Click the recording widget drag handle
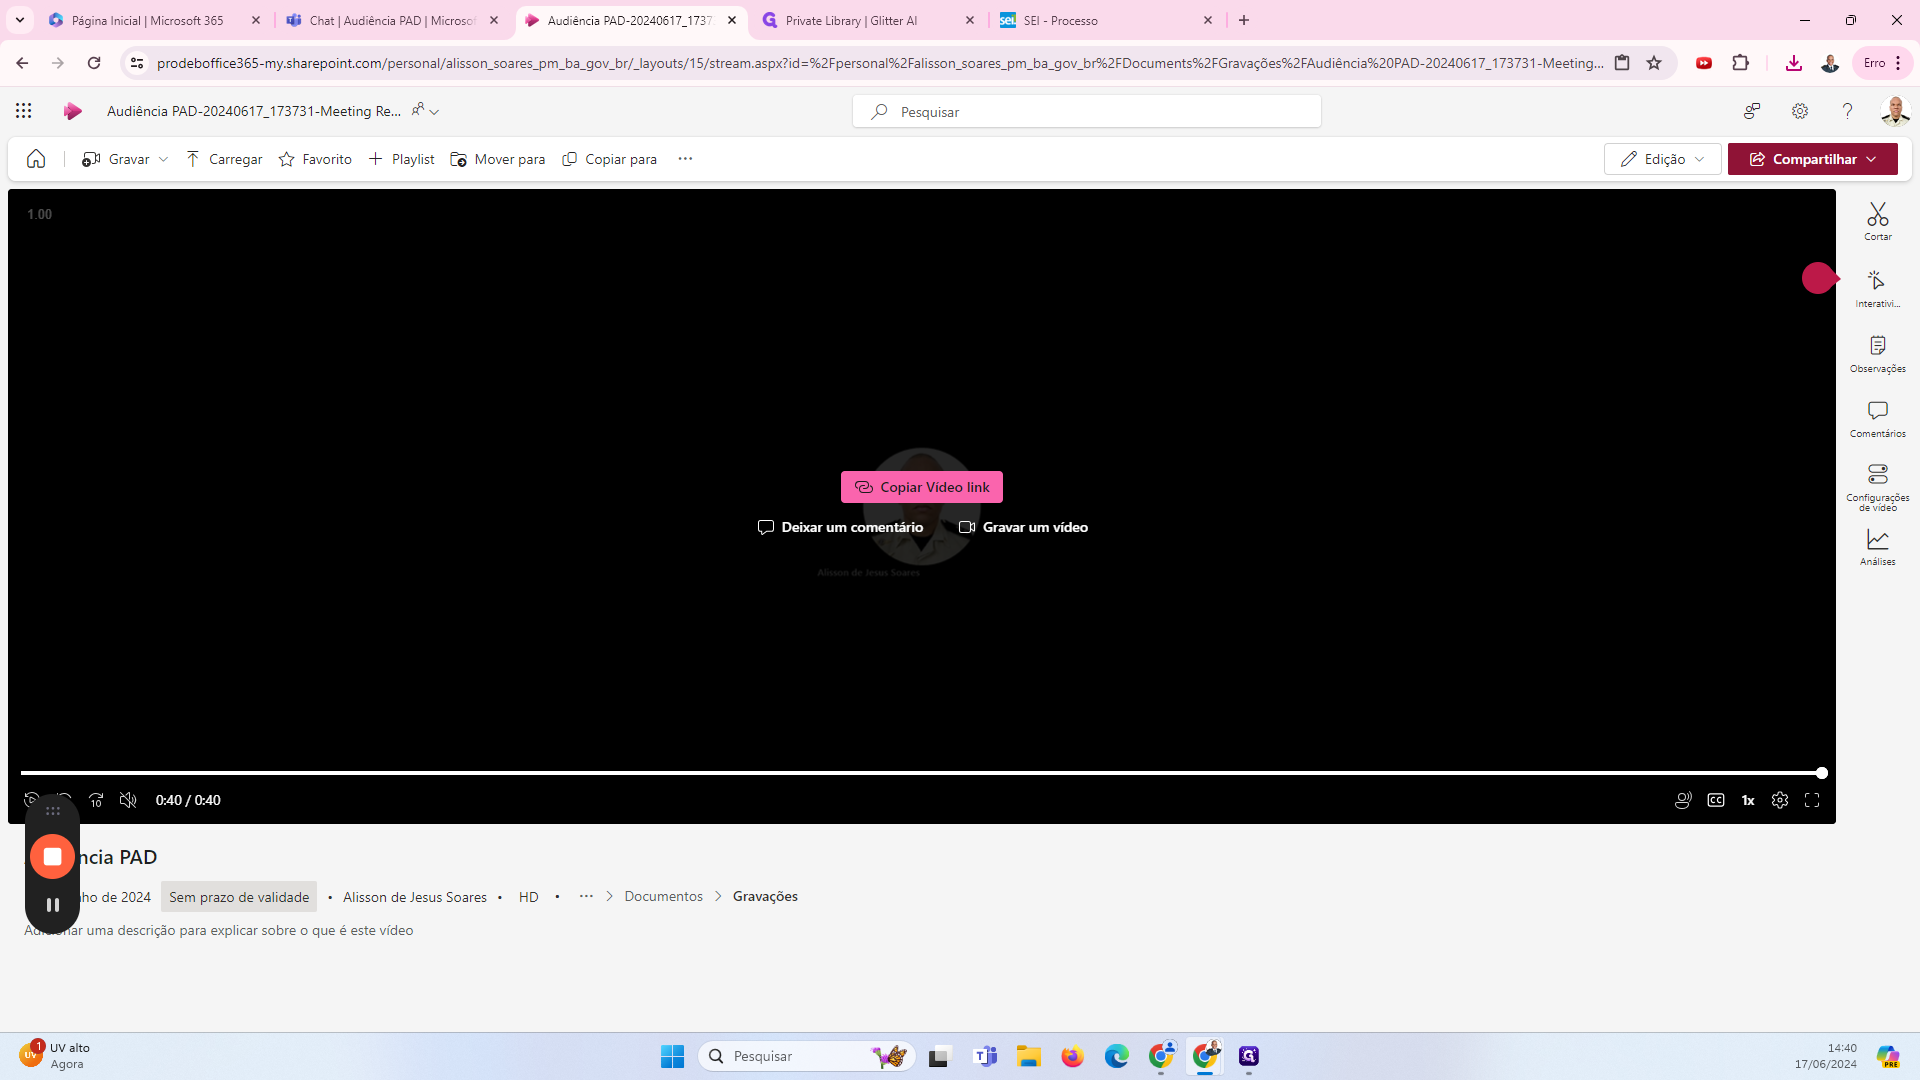1920x1080 pixels. 53,811
